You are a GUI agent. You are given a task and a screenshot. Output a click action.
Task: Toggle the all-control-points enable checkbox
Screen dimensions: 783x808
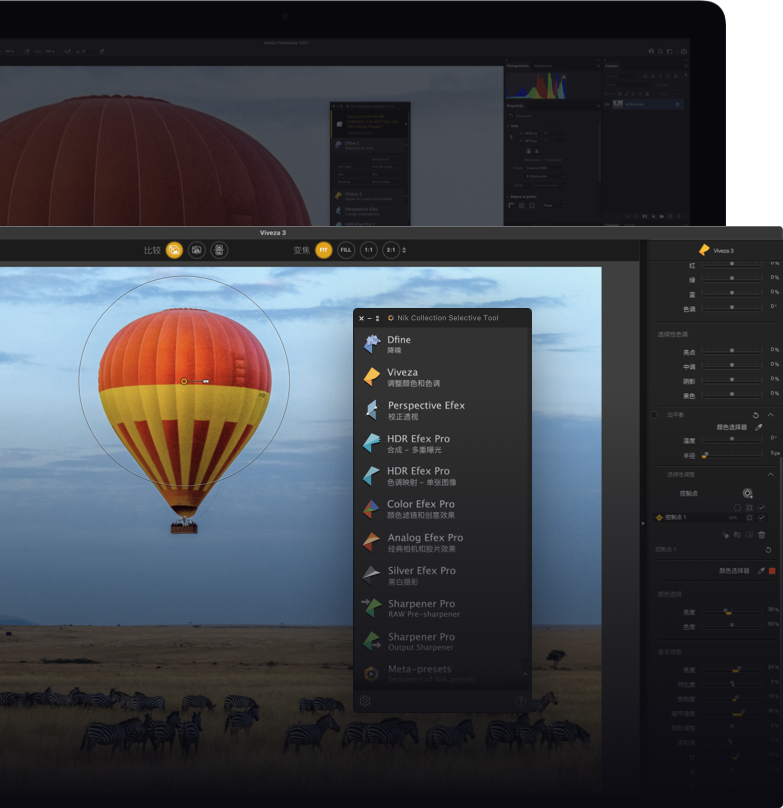coord(761,508)
